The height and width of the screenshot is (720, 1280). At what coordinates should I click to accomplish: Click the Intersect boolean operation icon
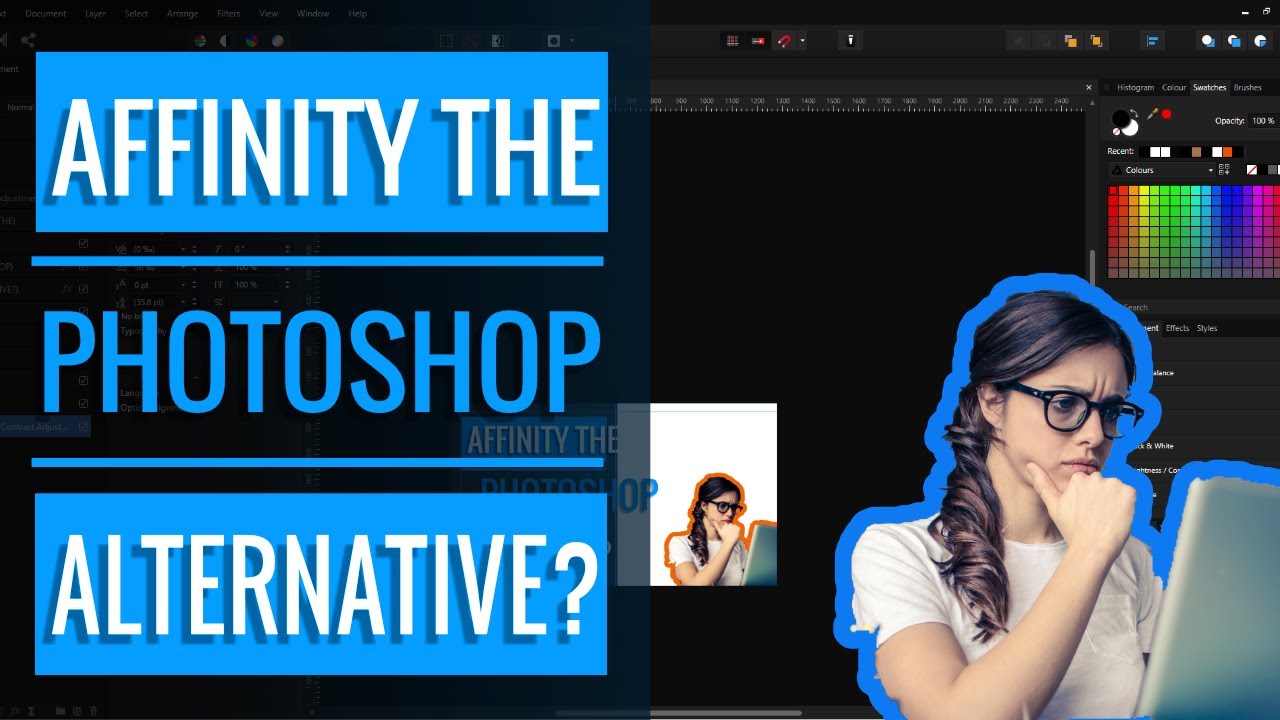pos(1260,41)
